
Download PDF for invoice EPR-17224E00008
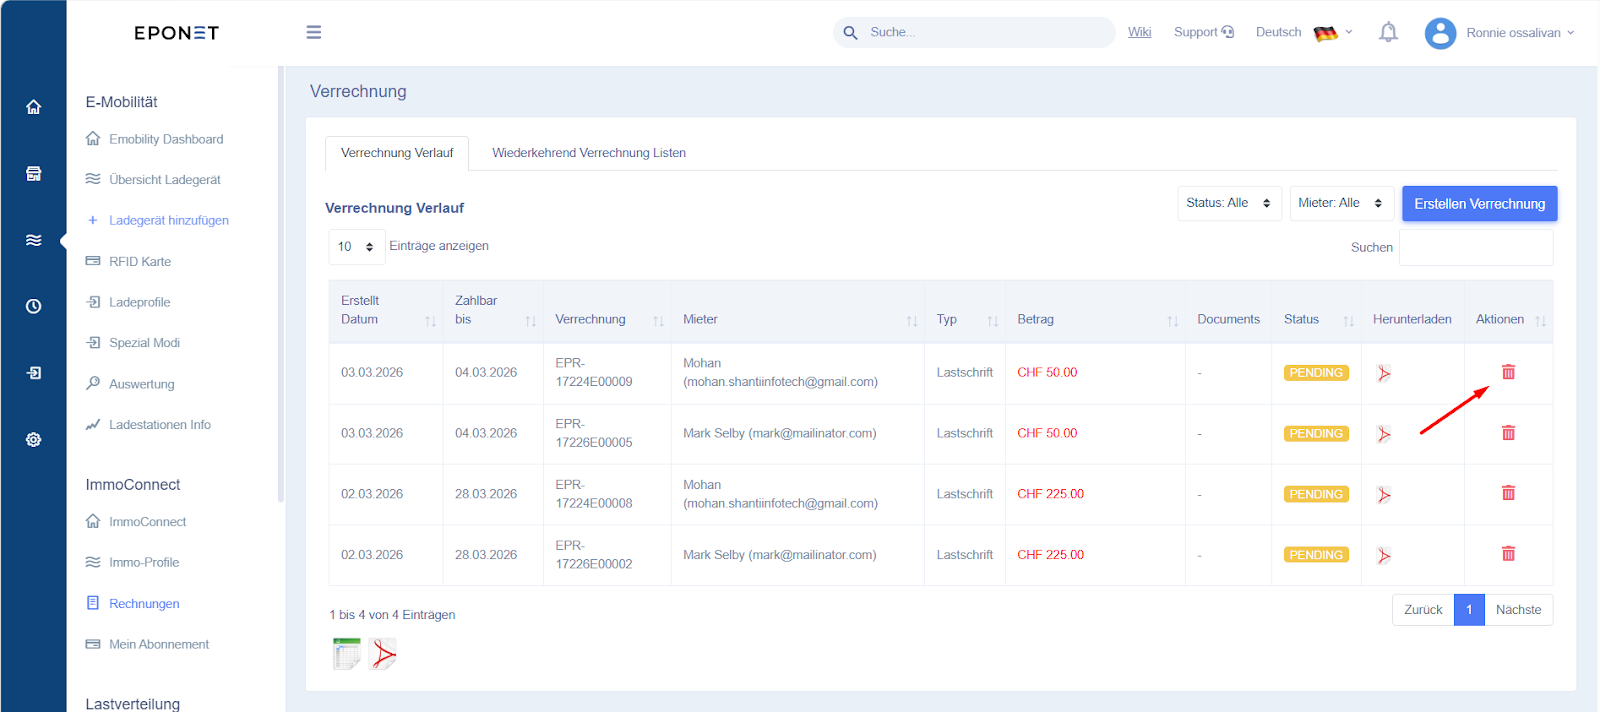[x=1384, y=495]
